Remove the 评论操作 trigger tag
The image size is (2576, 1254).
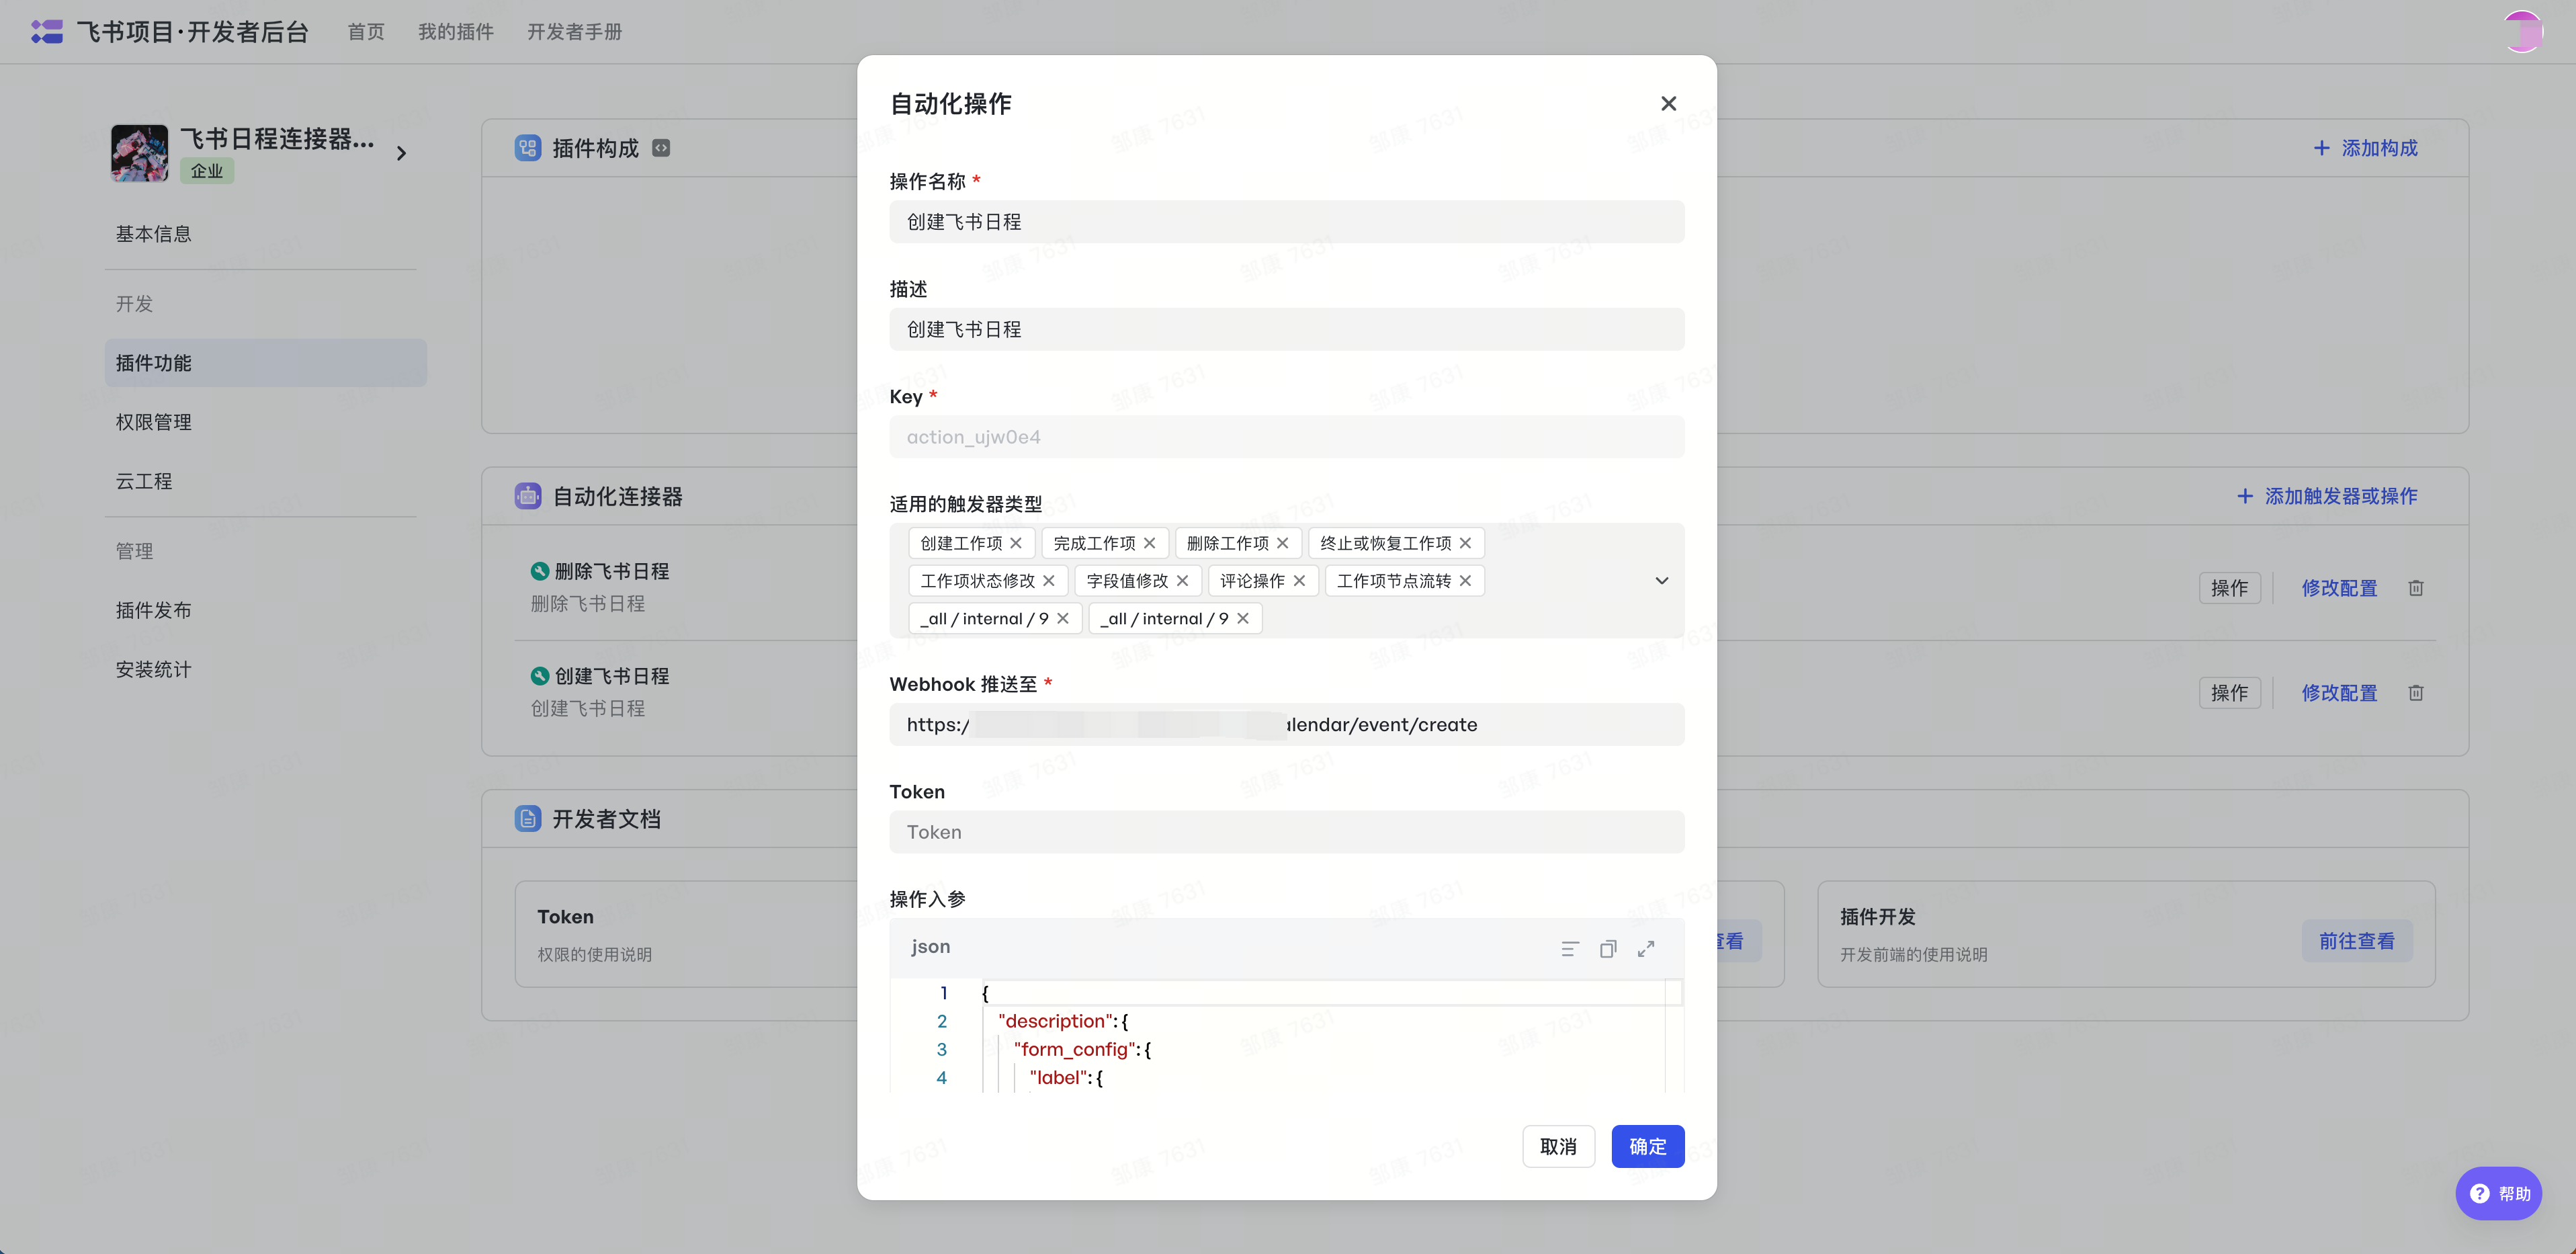click(x=1300, y=581)
